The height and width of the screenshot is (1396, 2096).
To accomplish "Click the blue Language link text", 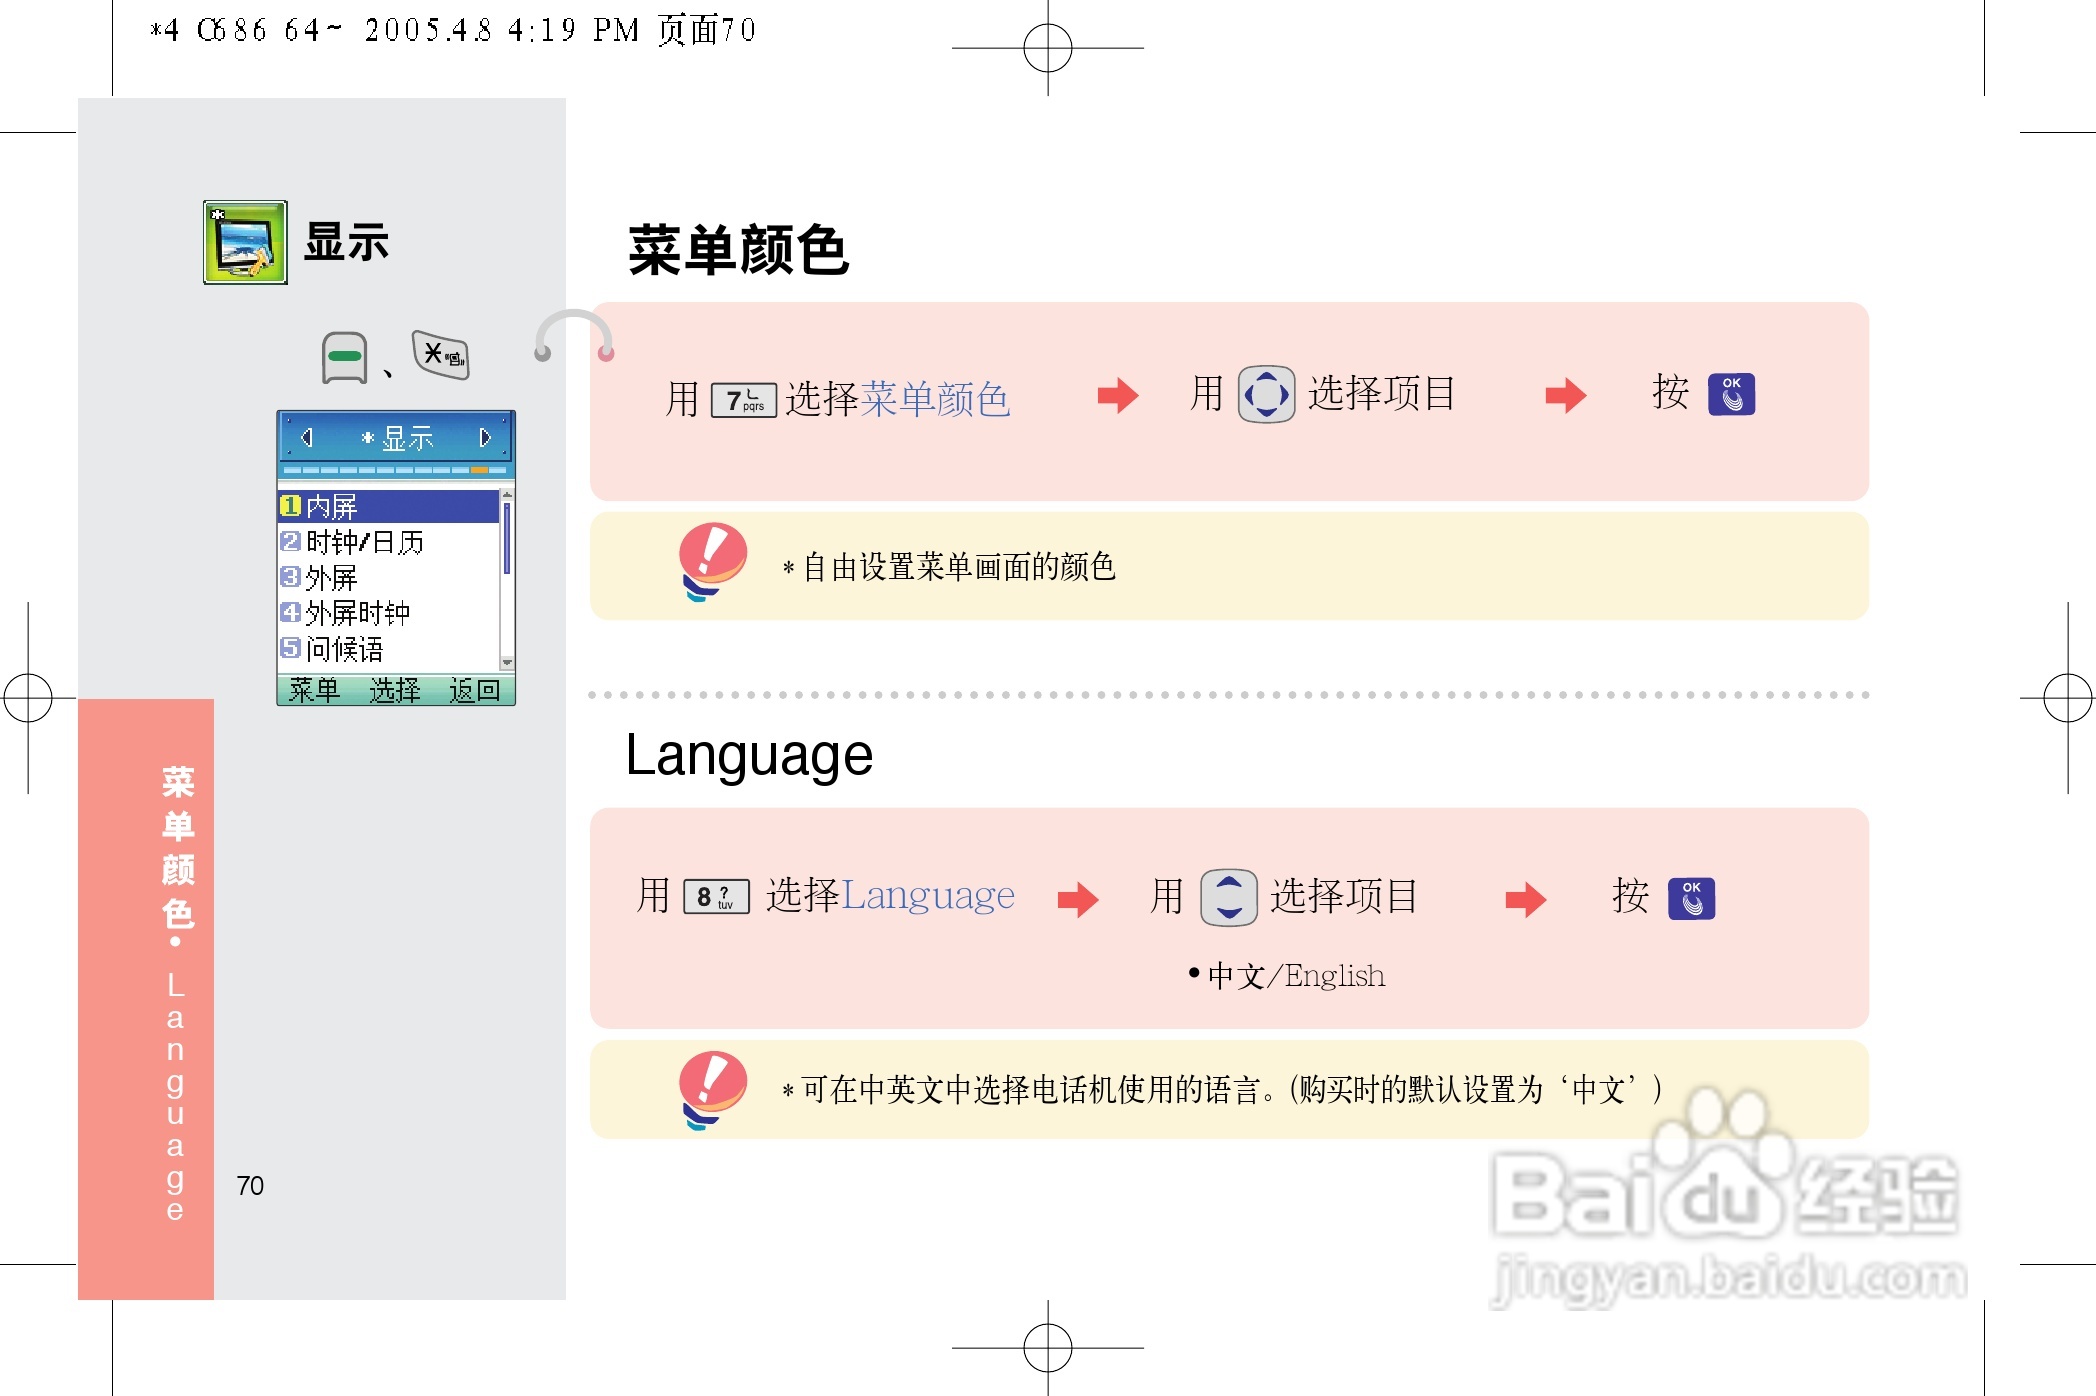I will [x=927, y=896].
